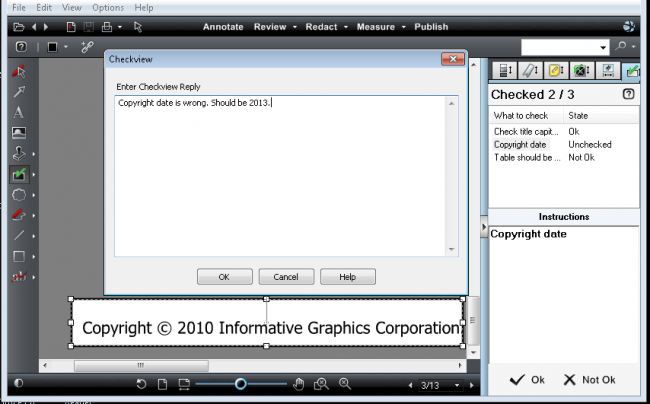Screen dimensions: 650x404
Task: Close the Checkview dialog
Action: coord(453,59)
